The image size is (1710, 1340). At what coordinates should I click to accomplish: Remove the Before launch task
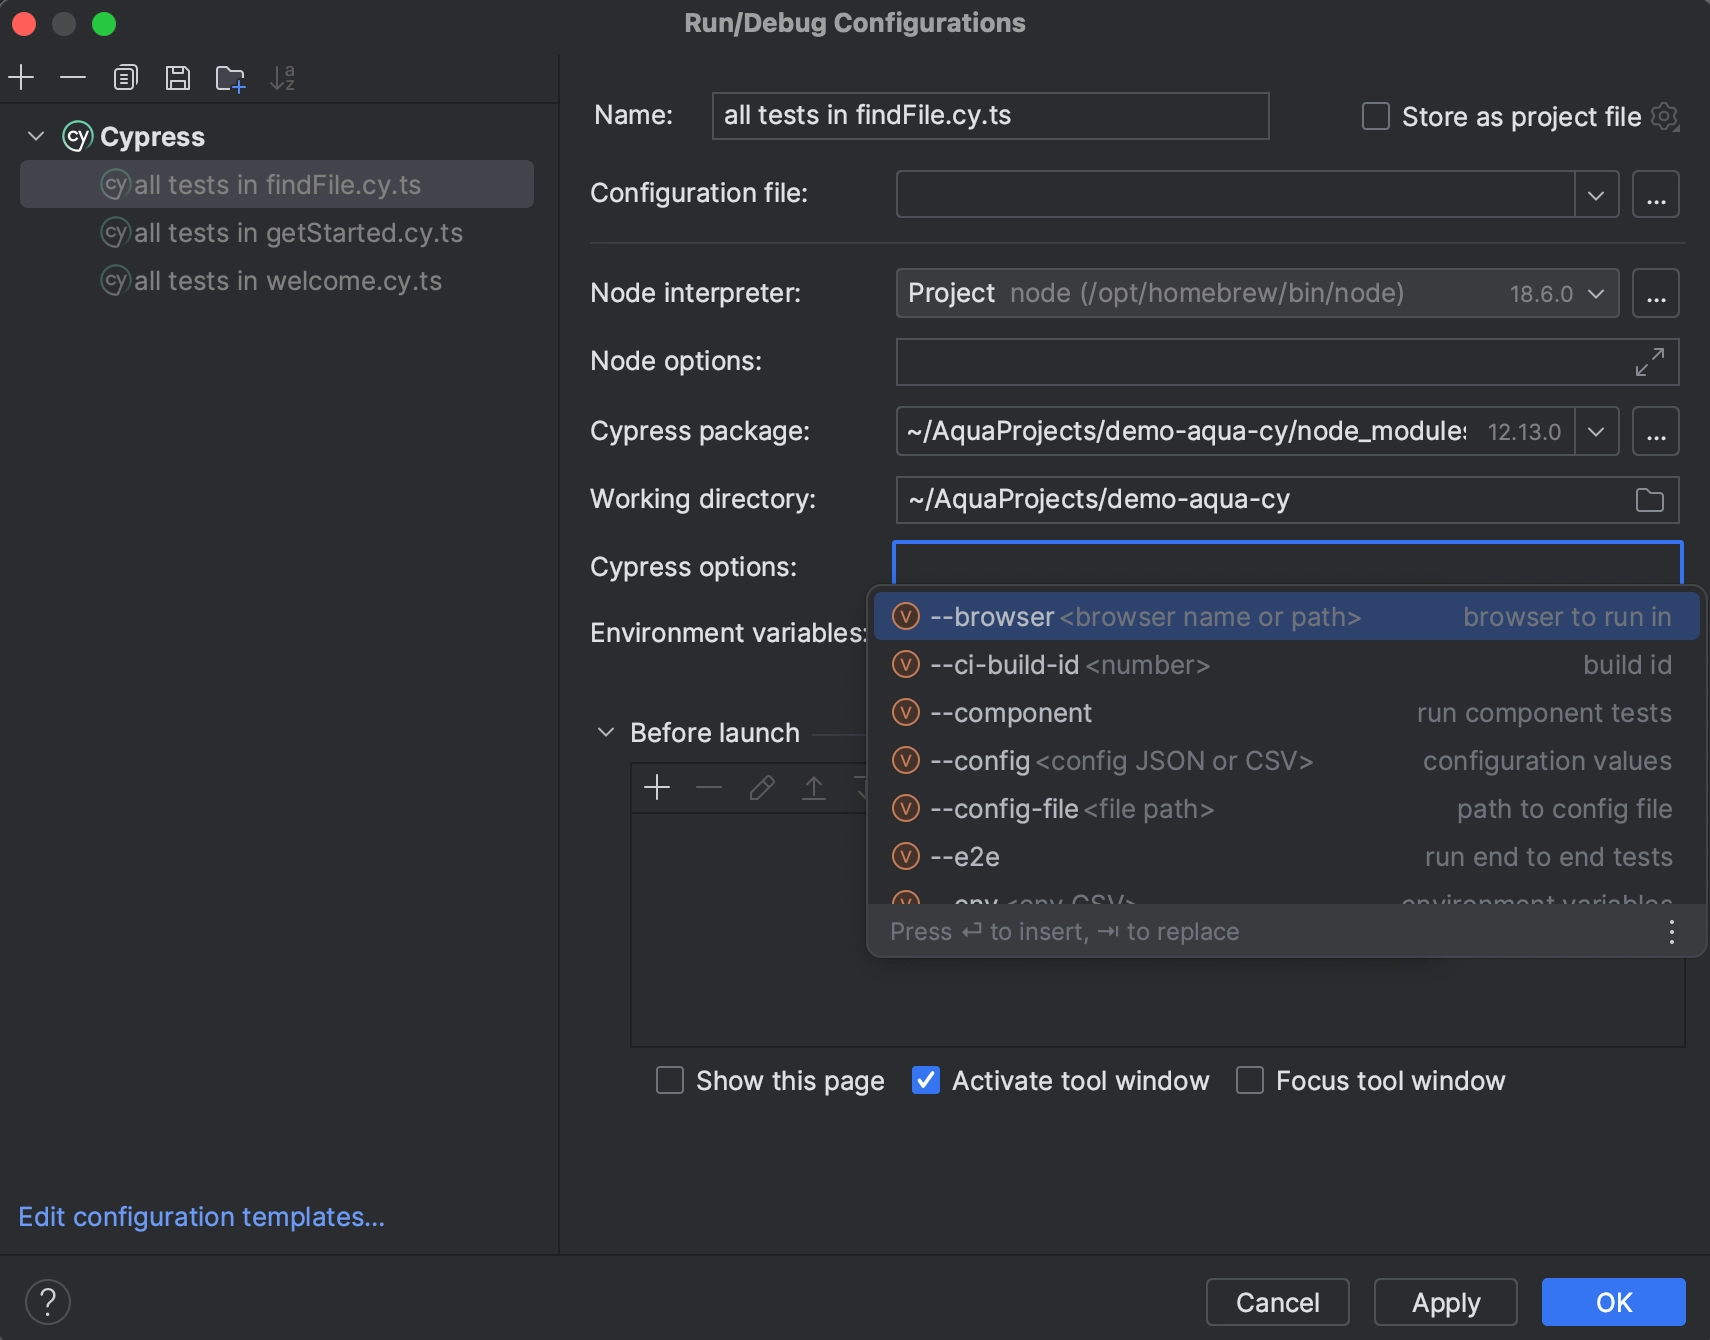click(x=709, y=788)
